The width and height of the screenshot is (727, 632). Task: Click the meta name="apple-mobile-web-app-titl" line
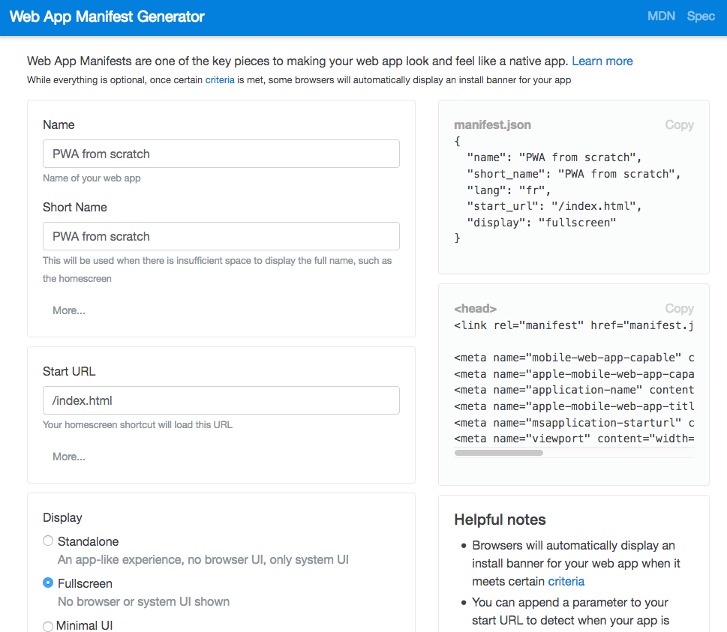574,406
